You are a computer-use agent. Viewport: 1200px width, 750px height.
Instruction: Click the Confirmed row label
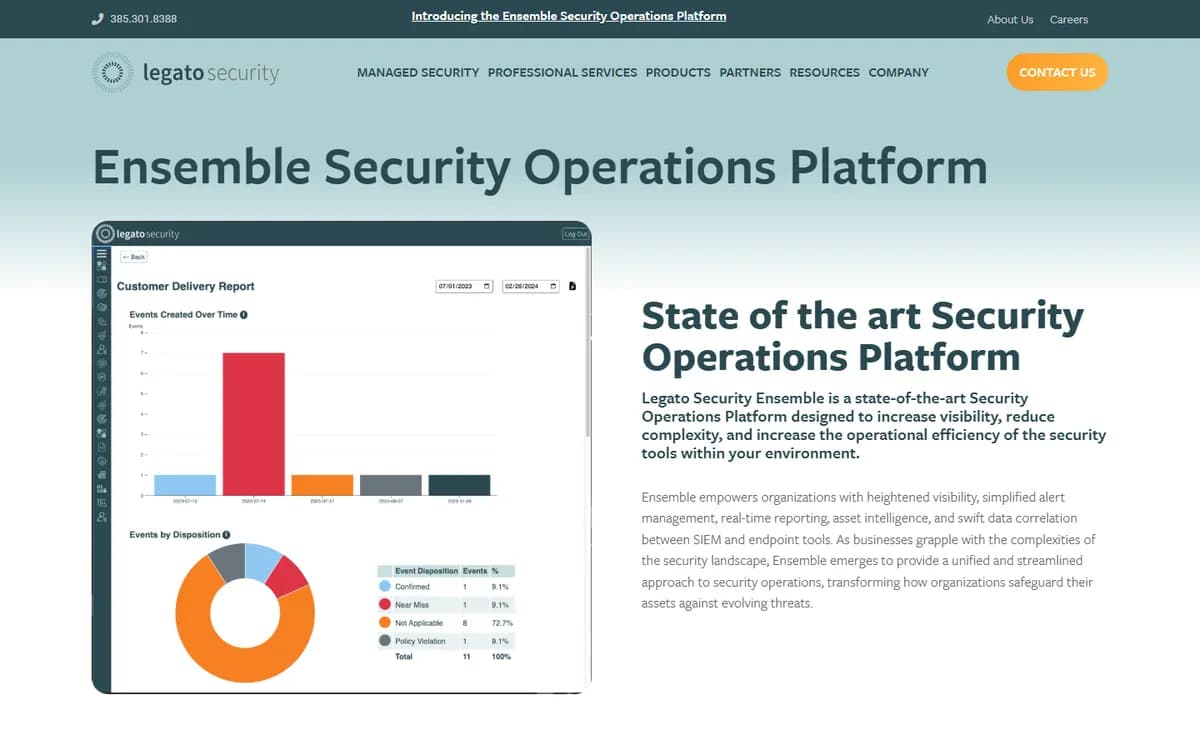[412, 587]
